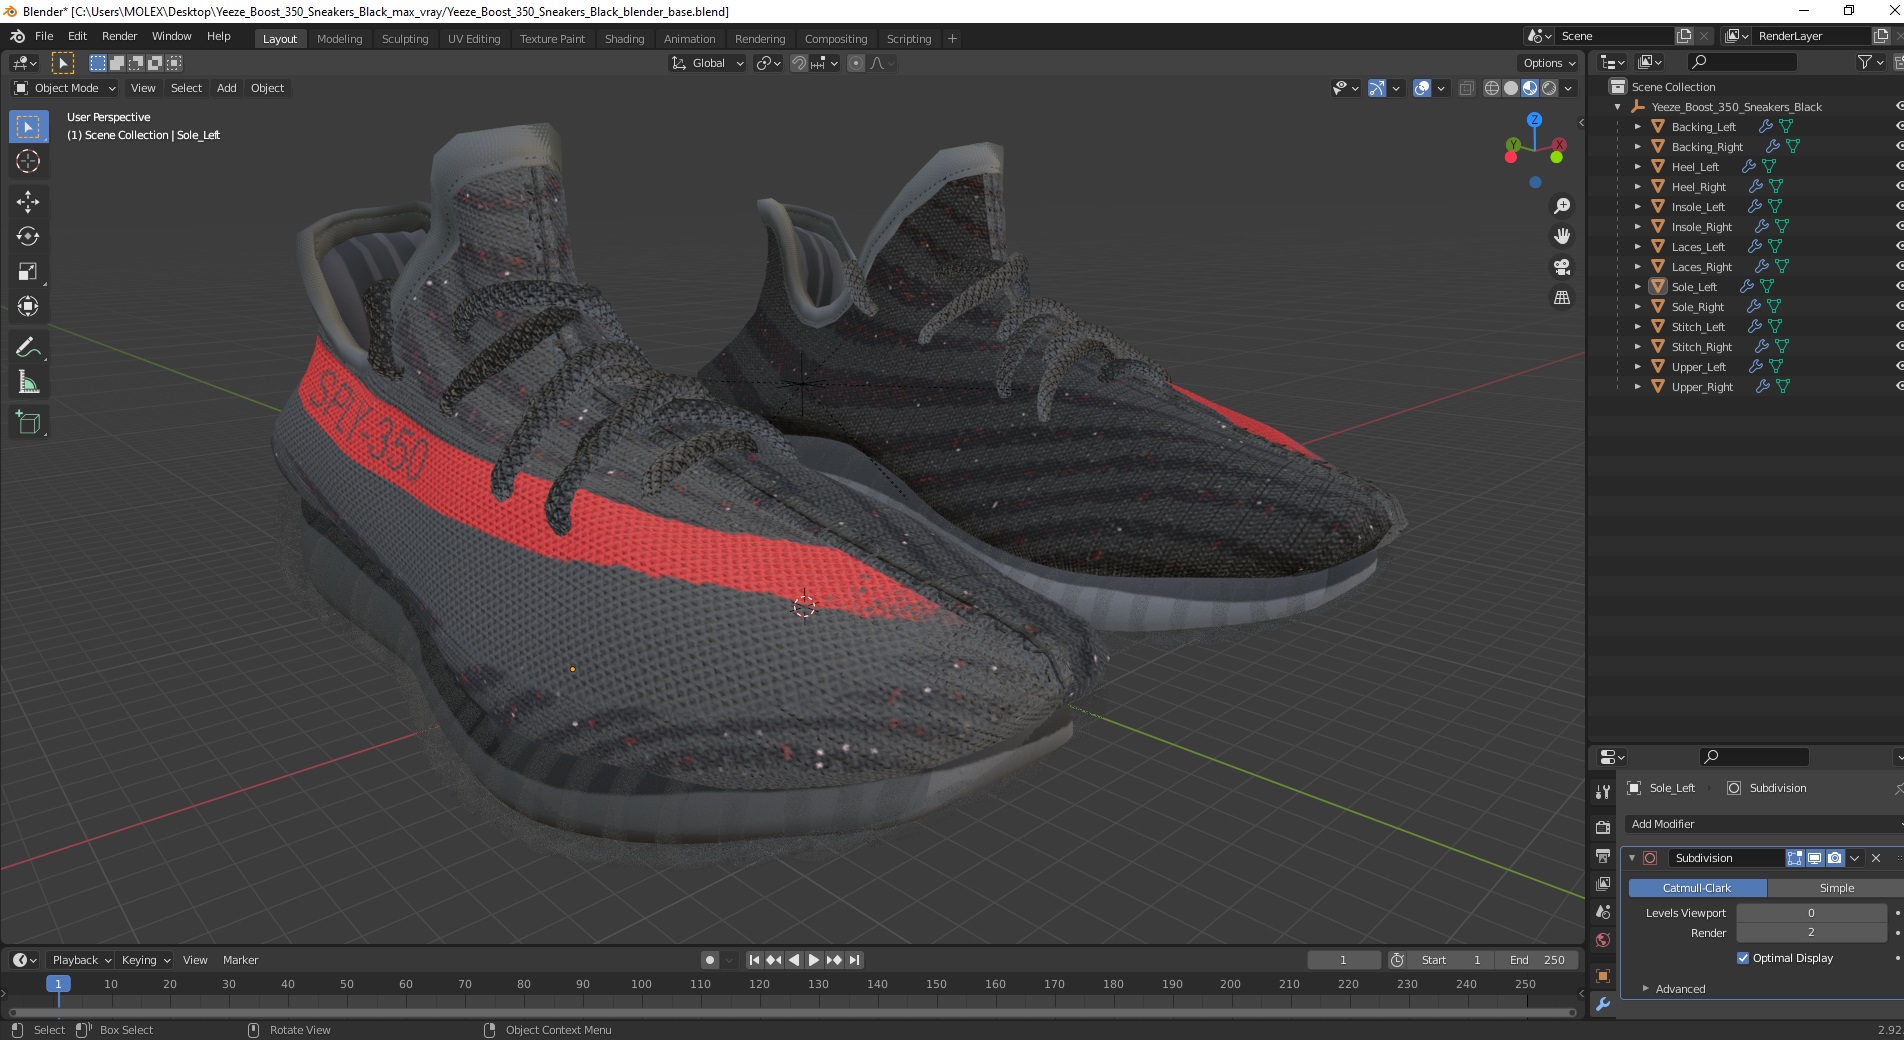This screenshot has height=1040, width=1904.
Task: Open the View Layer properties tab
Action: [x=1603, y=884]
